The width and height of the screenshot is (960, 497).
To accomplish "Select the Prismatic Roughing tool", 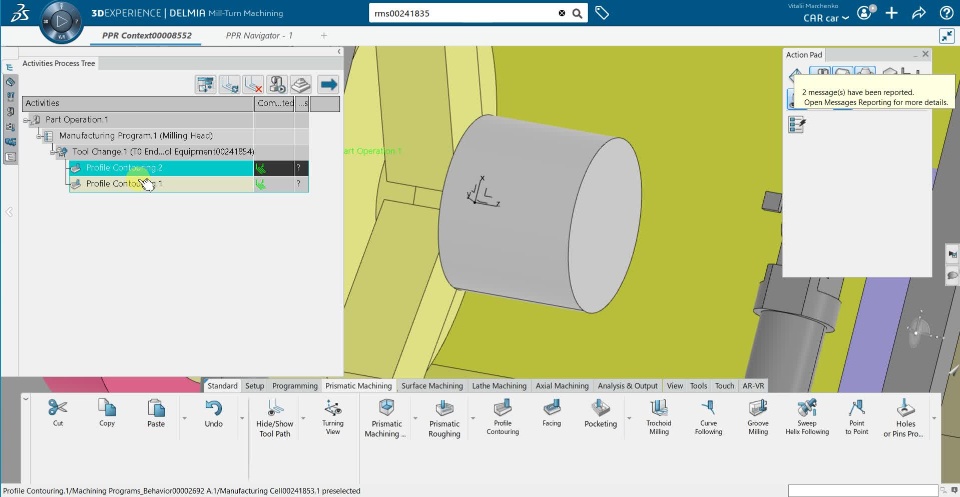I will point(444,419).
